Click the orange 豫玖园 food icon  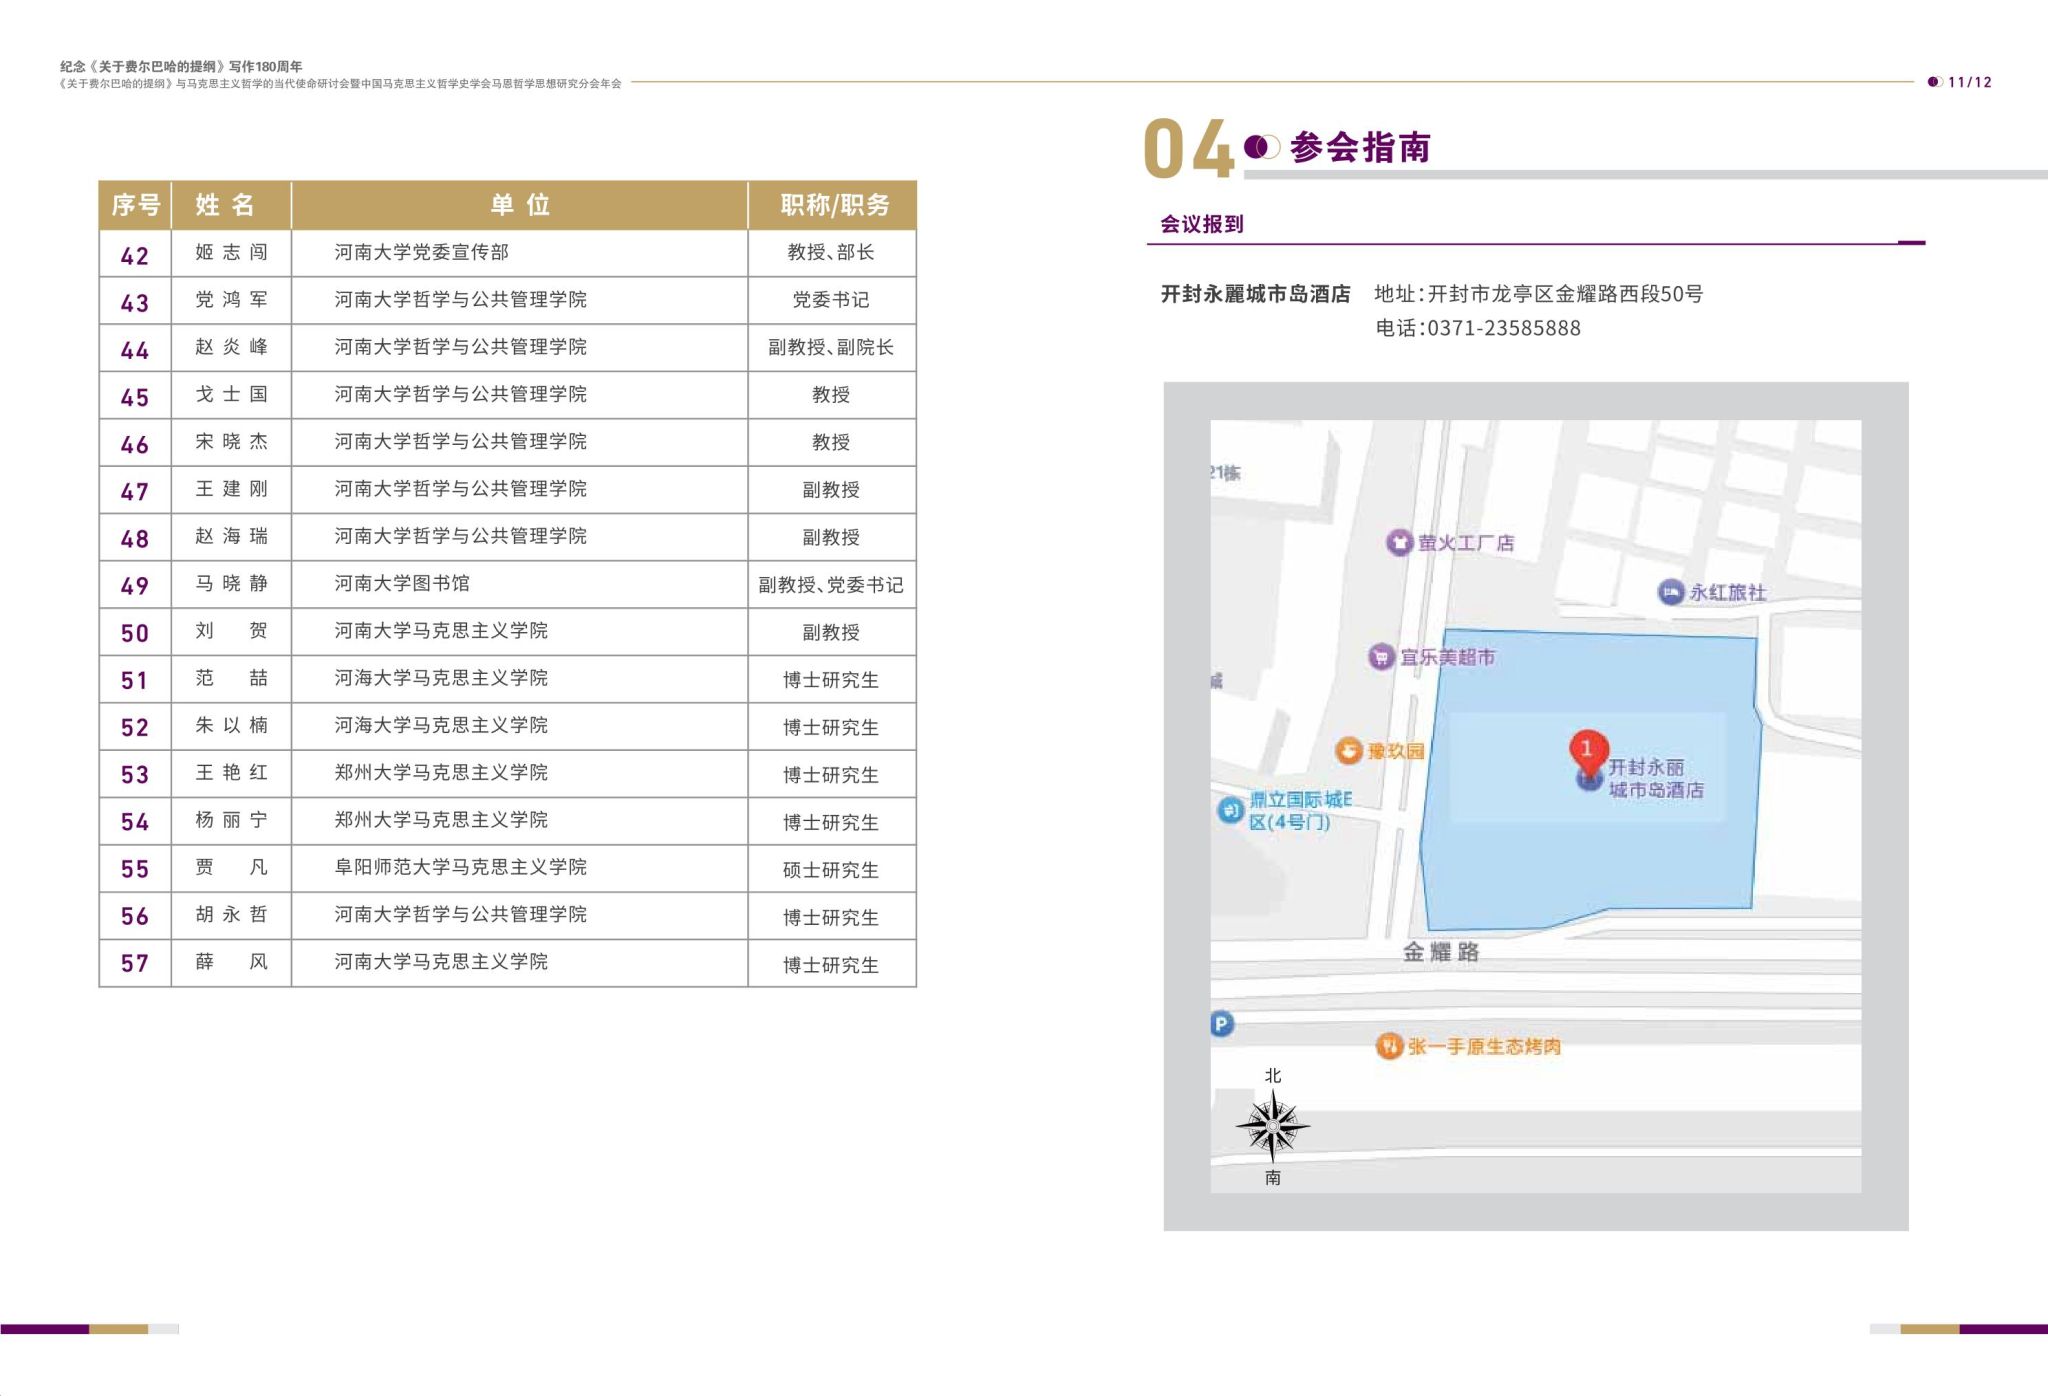coord(1349,750)
